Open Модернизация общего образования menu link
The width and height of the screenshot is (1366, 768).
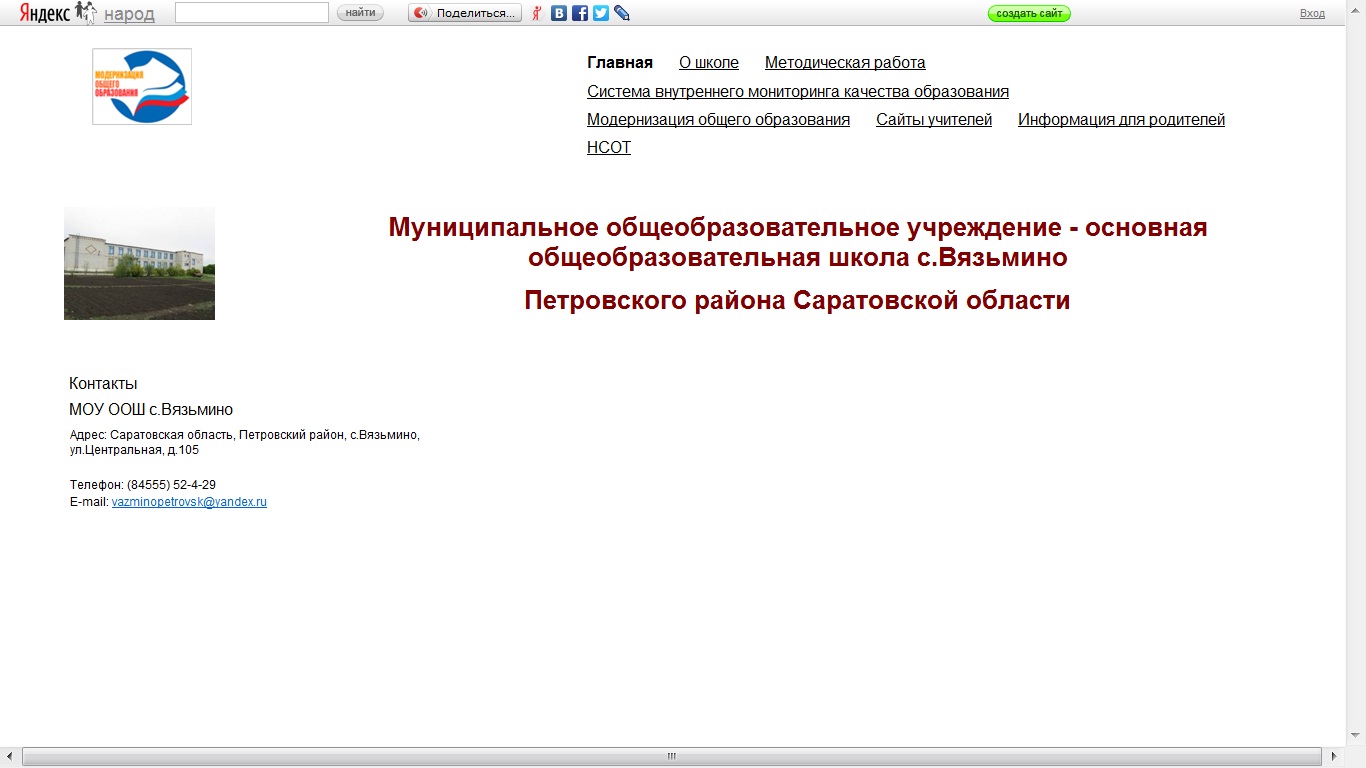pos(718,120)
